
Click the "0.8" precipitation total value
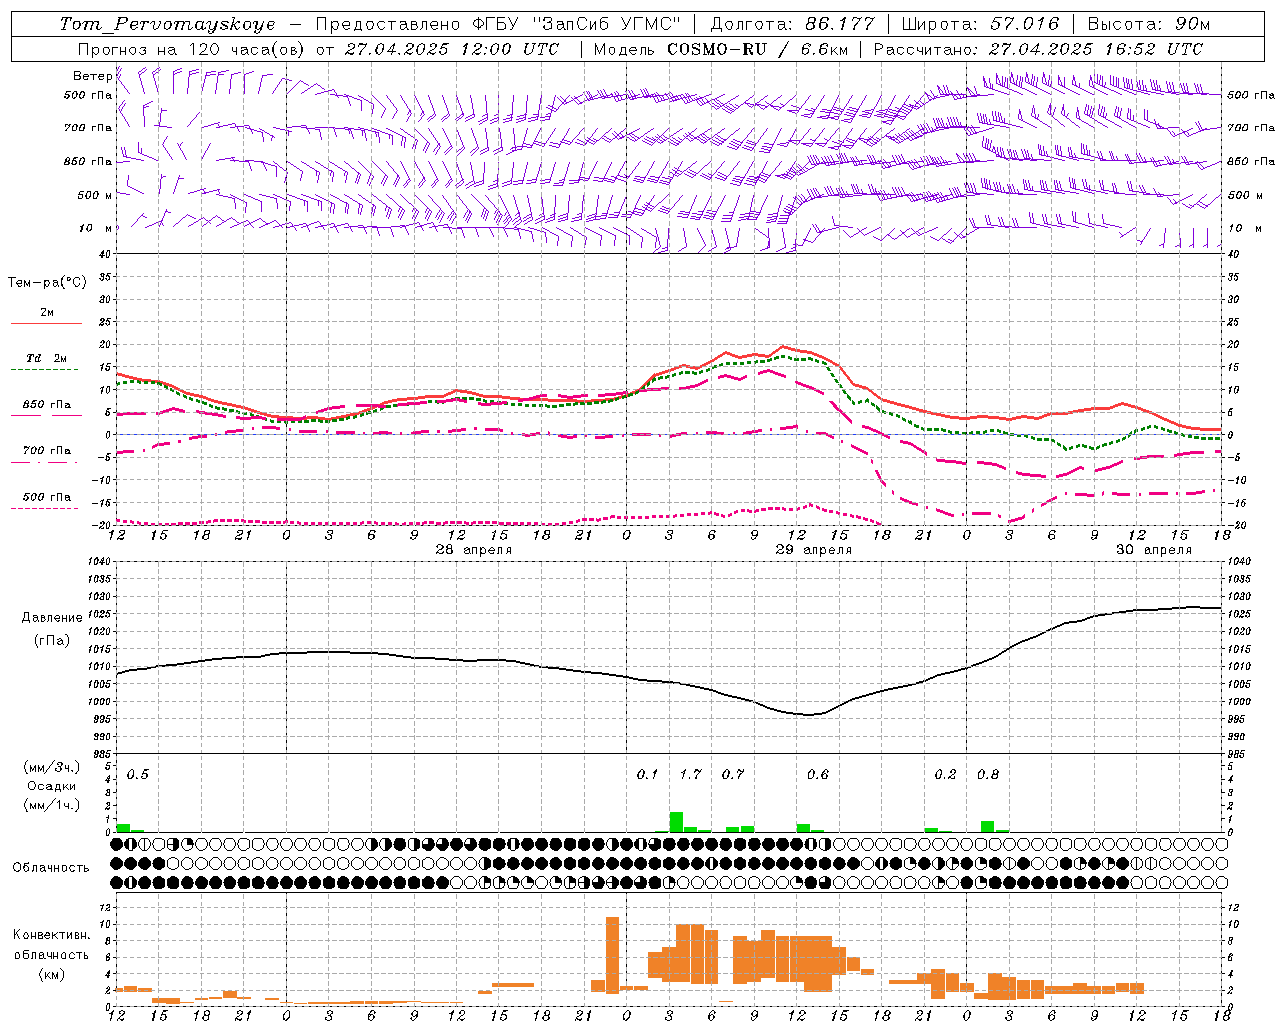988,775
